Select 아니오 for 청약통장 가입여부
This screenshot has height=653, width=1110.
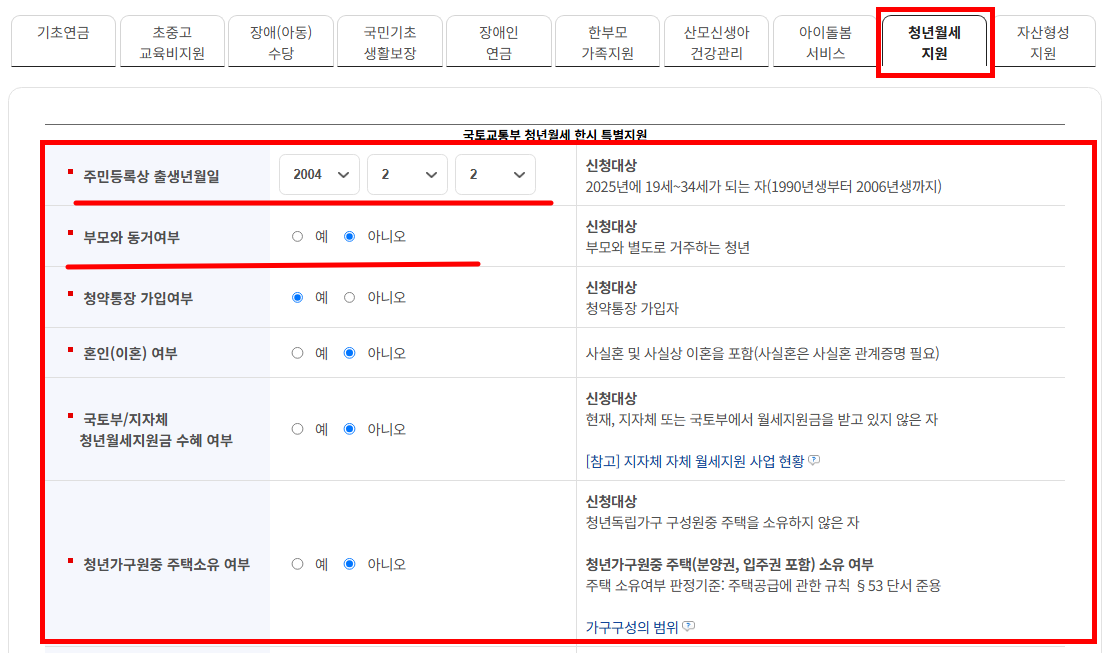tap(349, 295)
